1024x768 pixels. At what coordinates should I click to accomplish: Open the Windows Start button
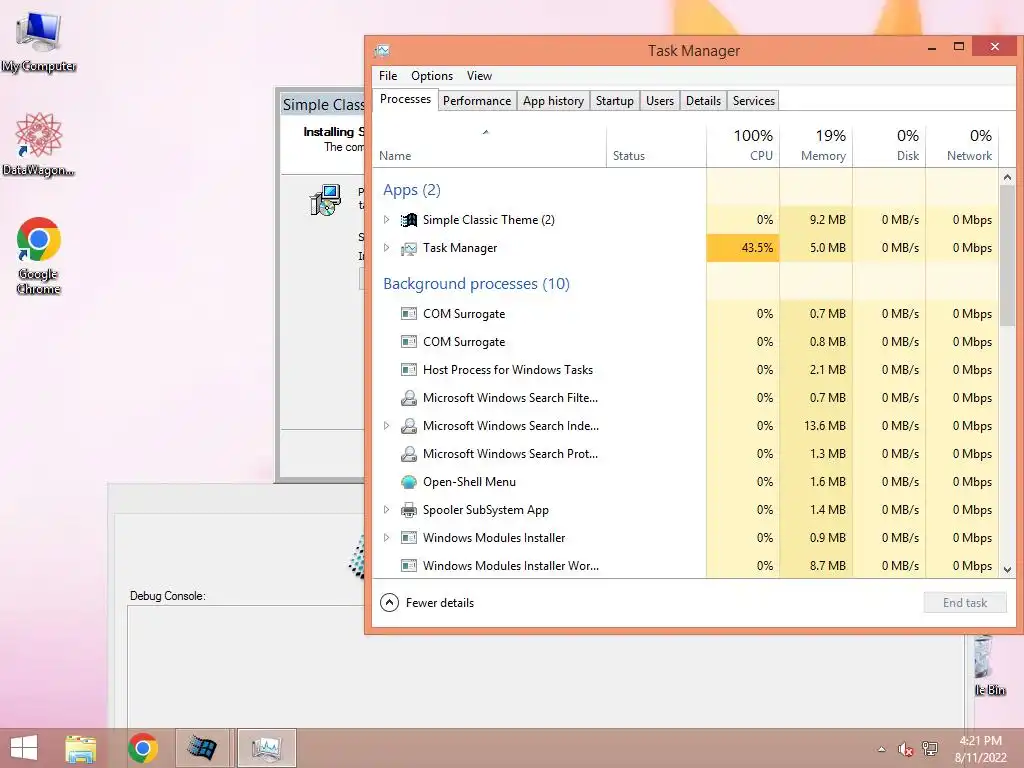[24, 748]
